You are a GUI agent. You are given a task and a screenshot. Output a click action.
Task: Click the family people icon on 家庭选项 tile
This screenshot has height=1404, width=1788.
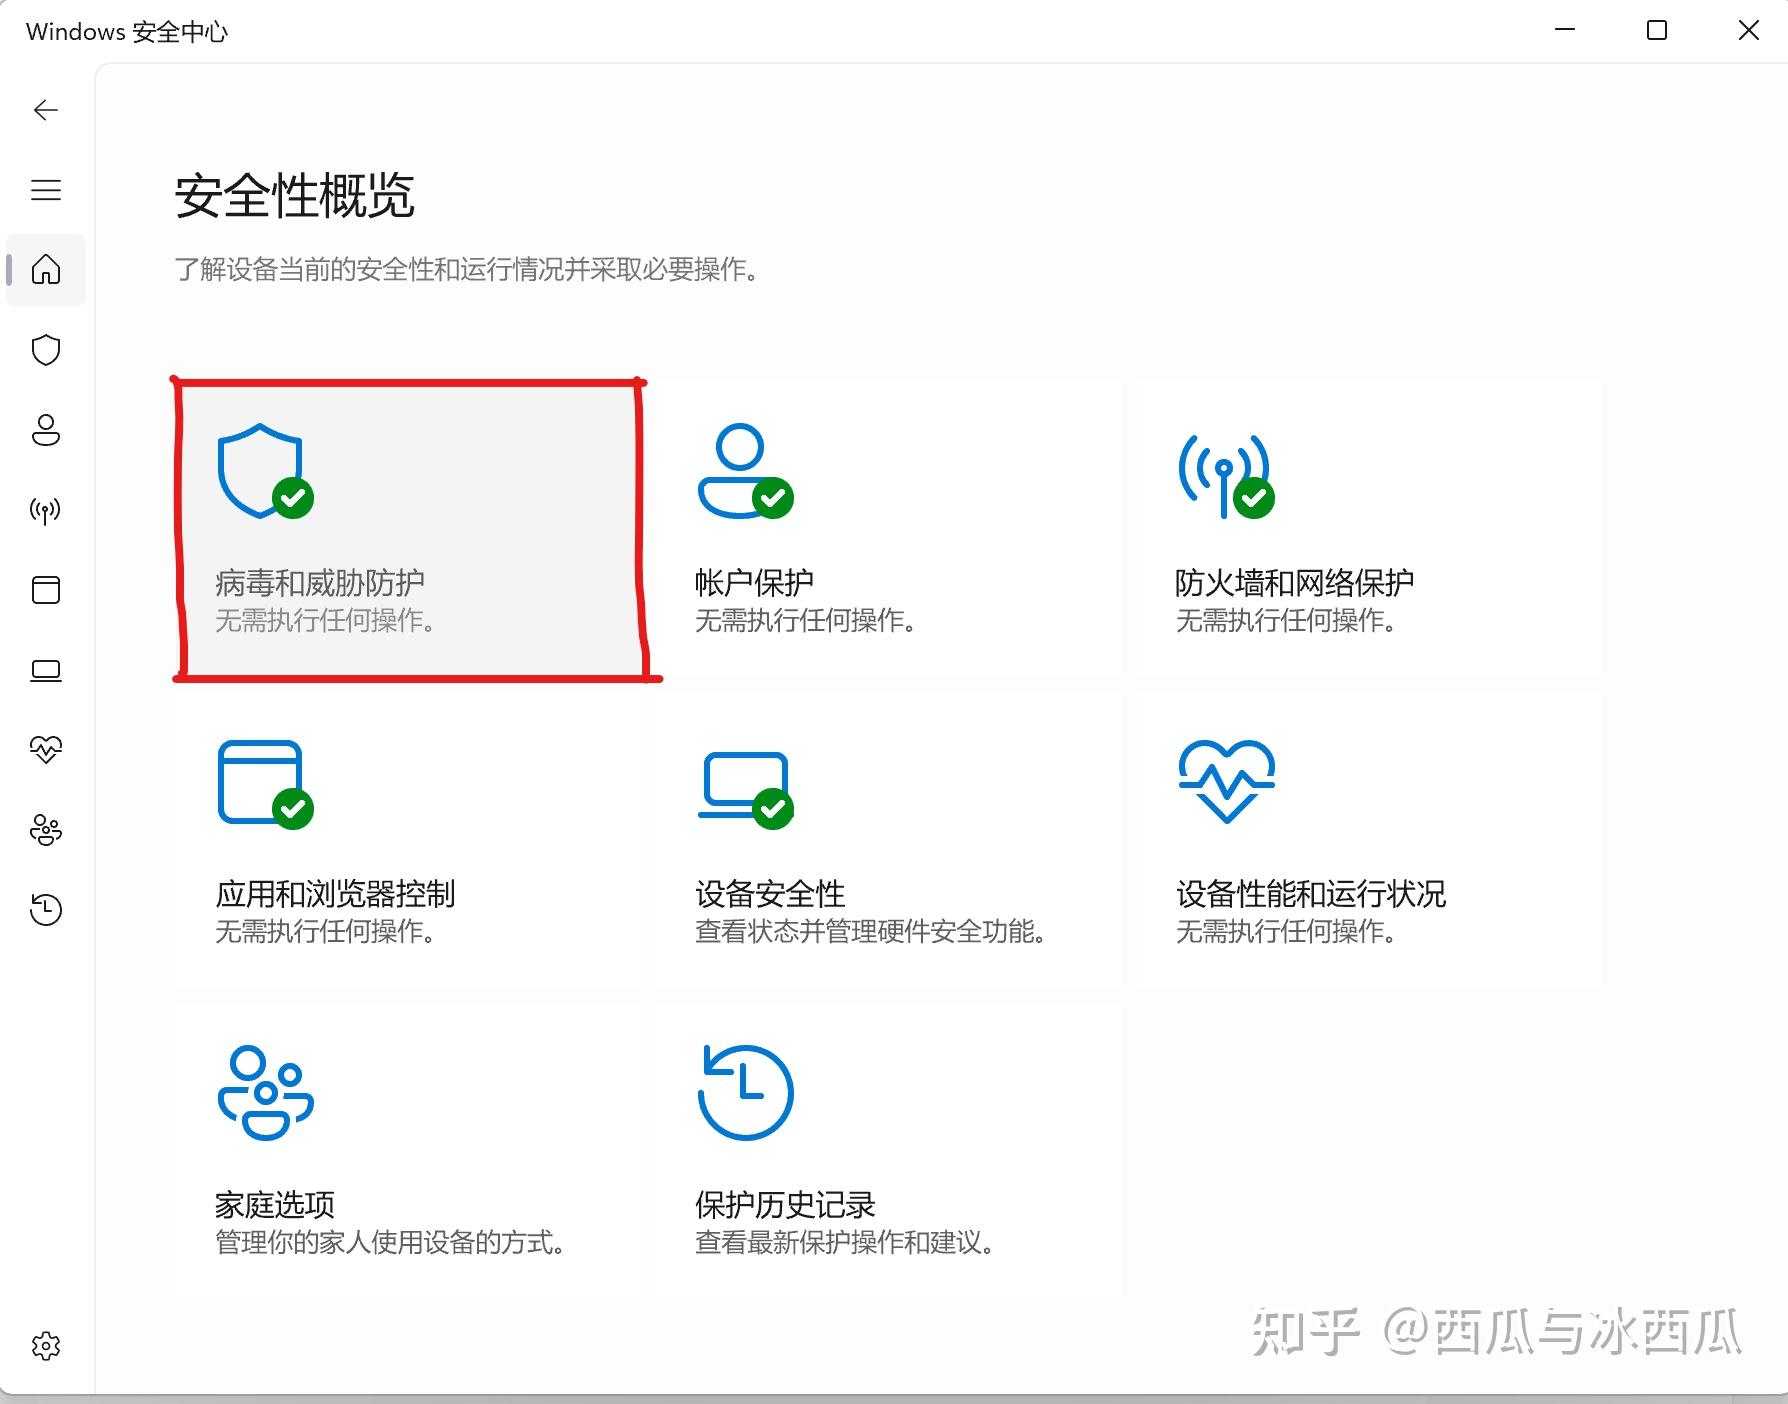click(x=265, y=1093)
